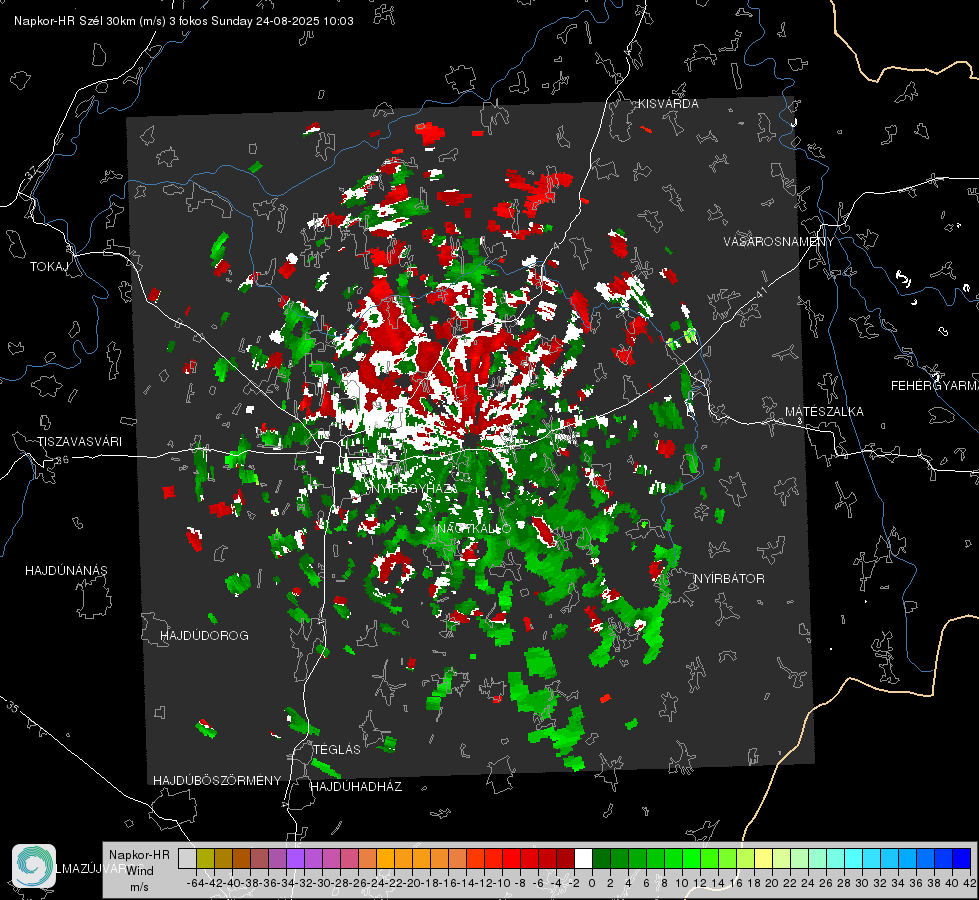The height and width of the screenshot is (900, 979).
Task: Click road number 37 near Tokaj
Action: [x=32, y=172]
